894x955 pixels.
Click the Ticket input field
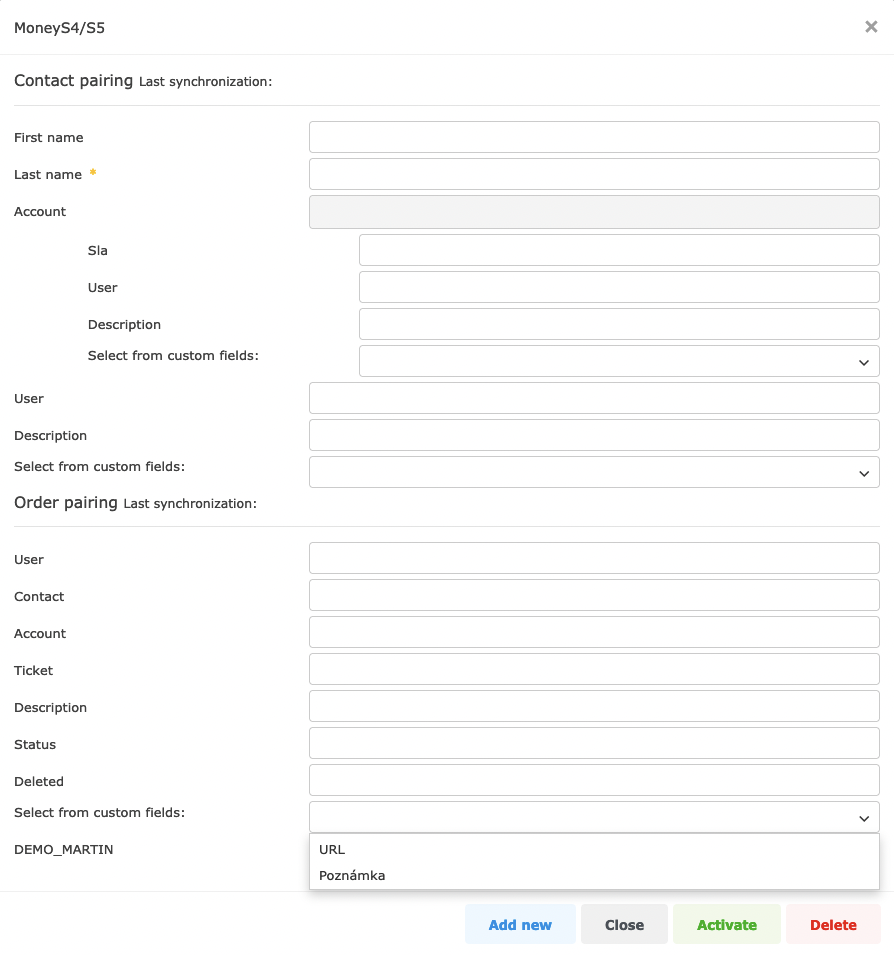[x=594, y=668]
